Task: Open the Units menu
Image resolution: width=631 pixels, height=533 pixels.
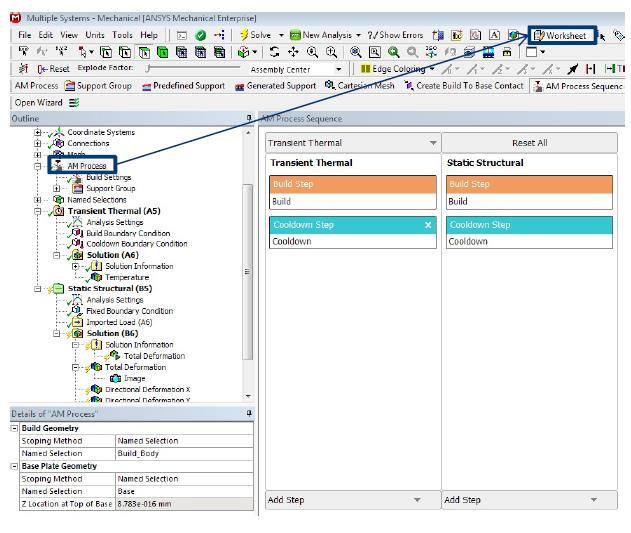Action: point(95,35)
